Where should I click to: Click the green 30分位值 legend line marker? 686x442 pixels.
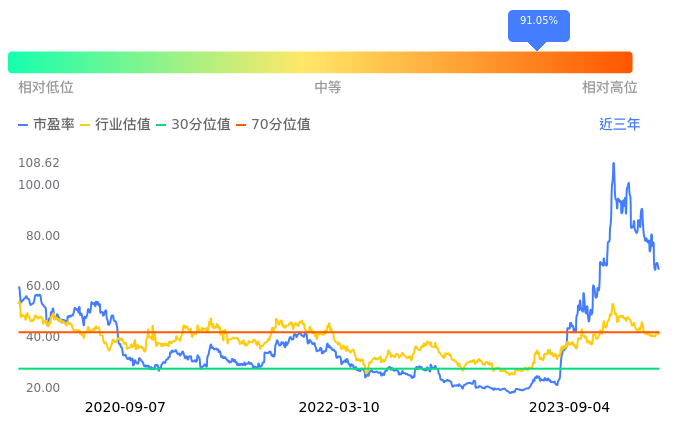point(161,125)
